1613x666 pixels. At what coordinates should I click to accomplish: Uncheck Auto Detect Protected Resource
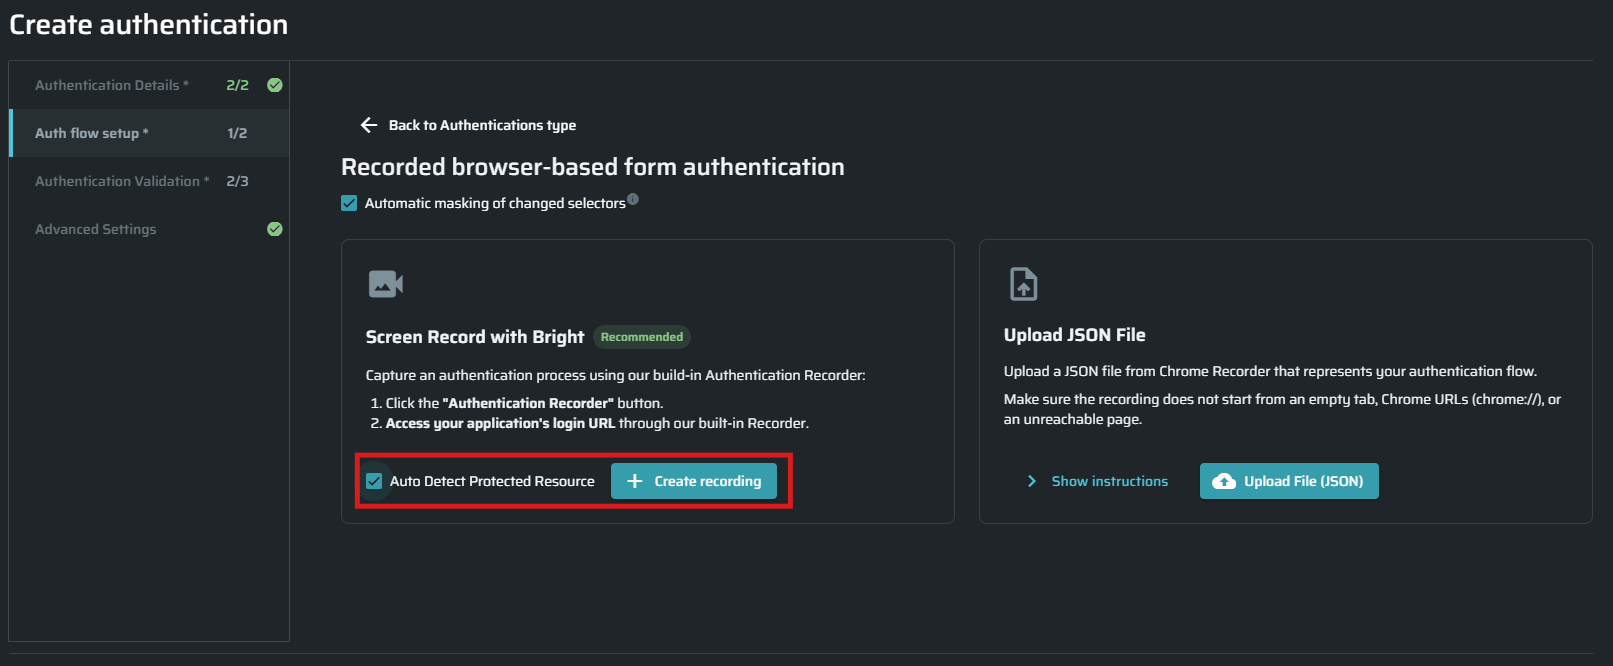click(374, 481)
